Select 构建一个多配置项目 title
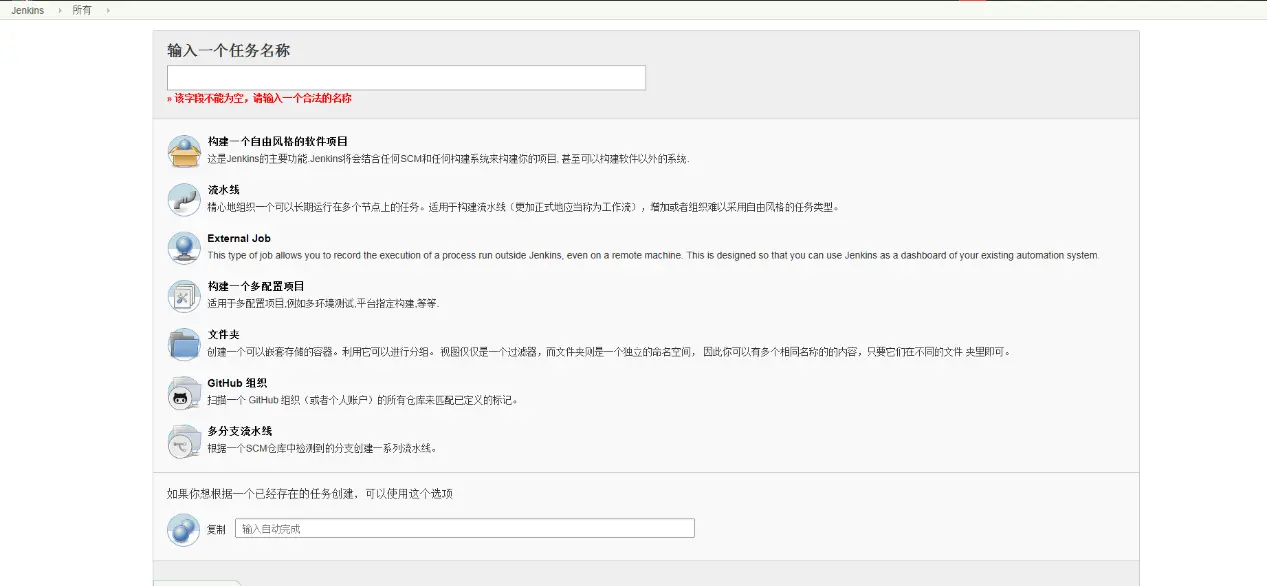 pos(256,286)
